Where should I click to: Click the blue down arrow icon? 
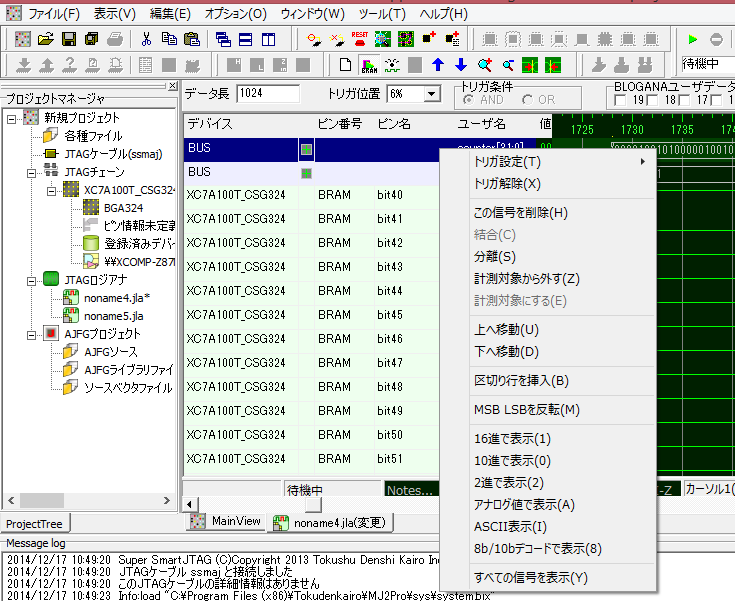click(x=460, y=65)
